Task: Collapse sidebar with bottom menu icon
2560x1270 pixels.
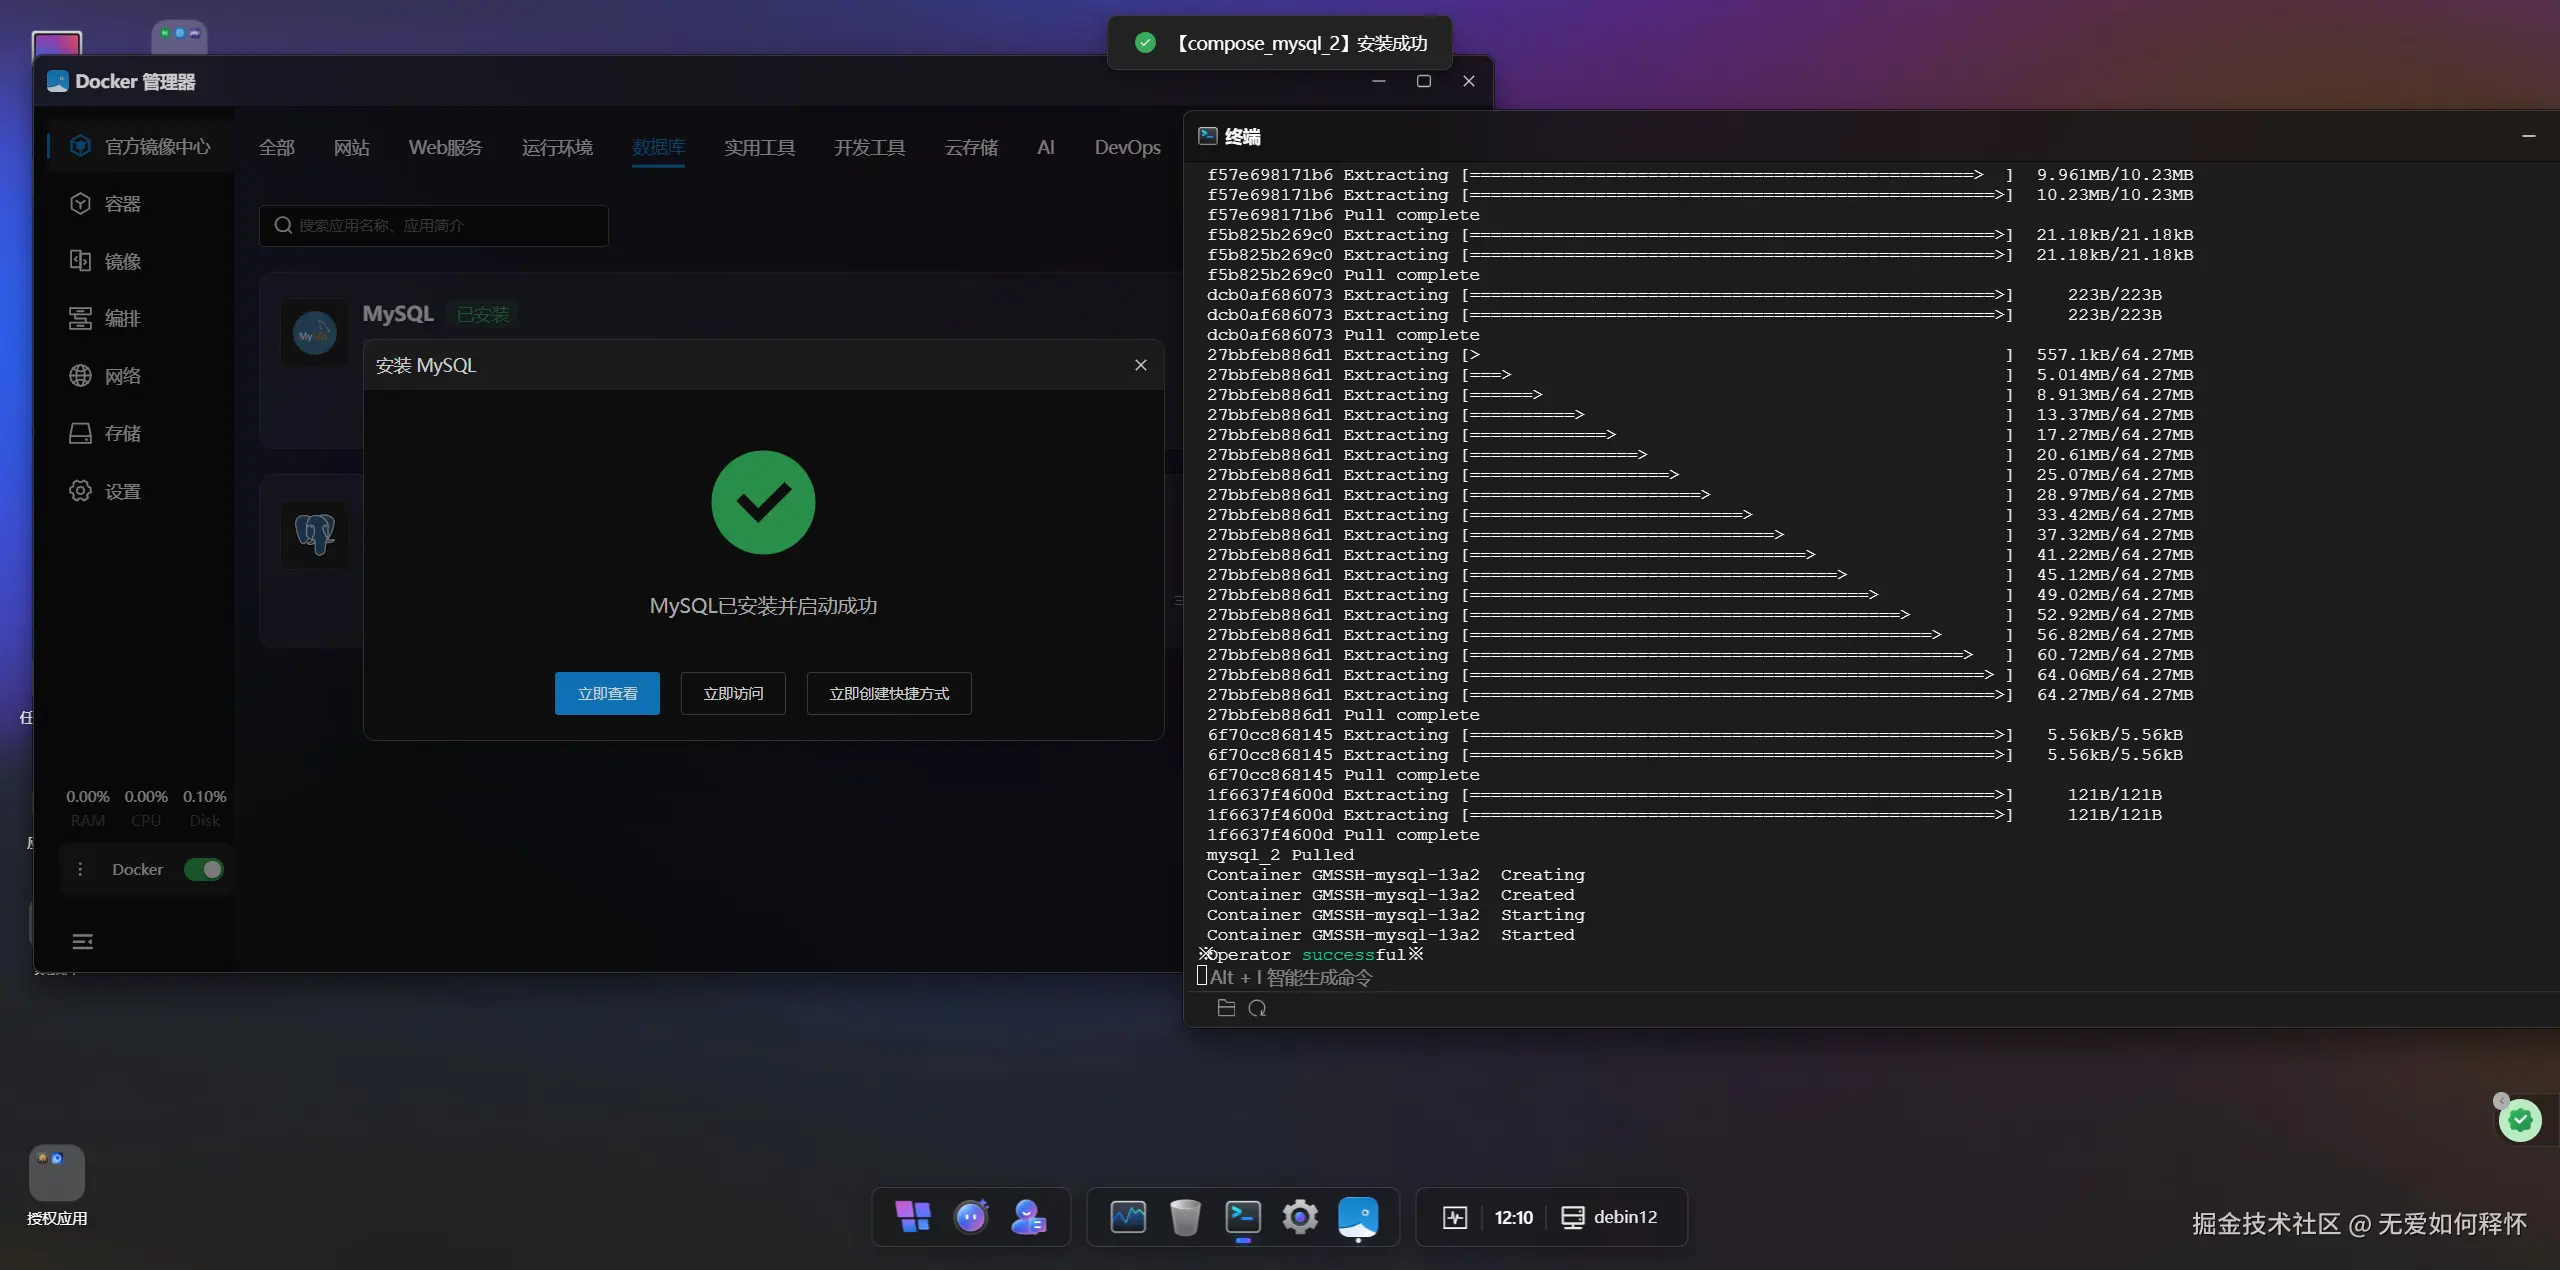Action: pos(82,941)
